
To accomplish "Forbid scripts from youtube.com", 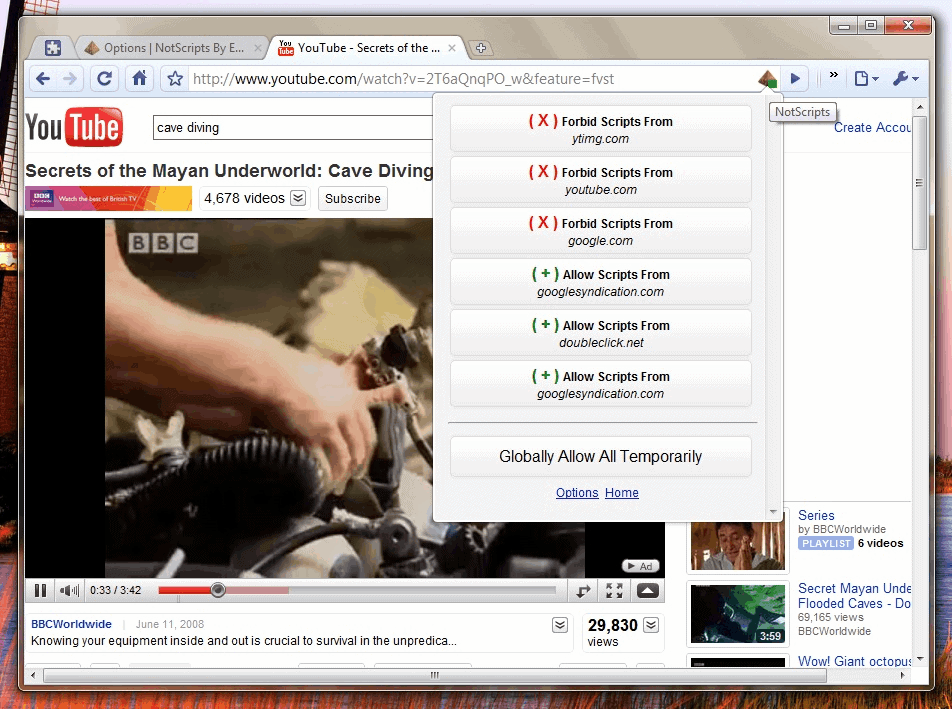I will tap(600, 180).
